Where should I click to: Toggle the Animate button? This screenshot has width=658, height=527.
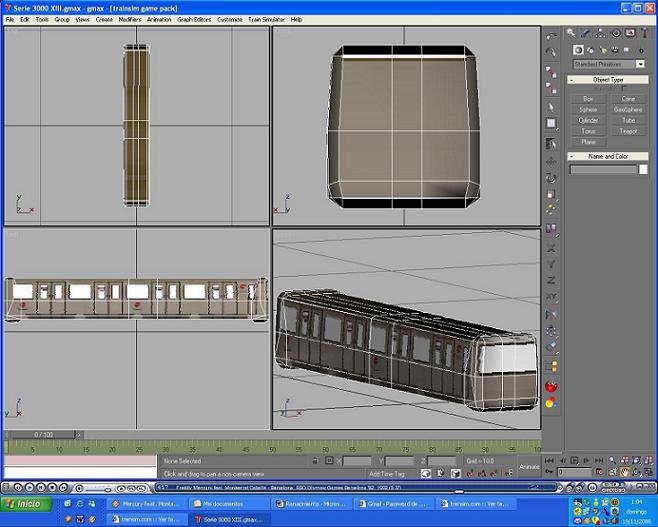(x=529, y=466)
